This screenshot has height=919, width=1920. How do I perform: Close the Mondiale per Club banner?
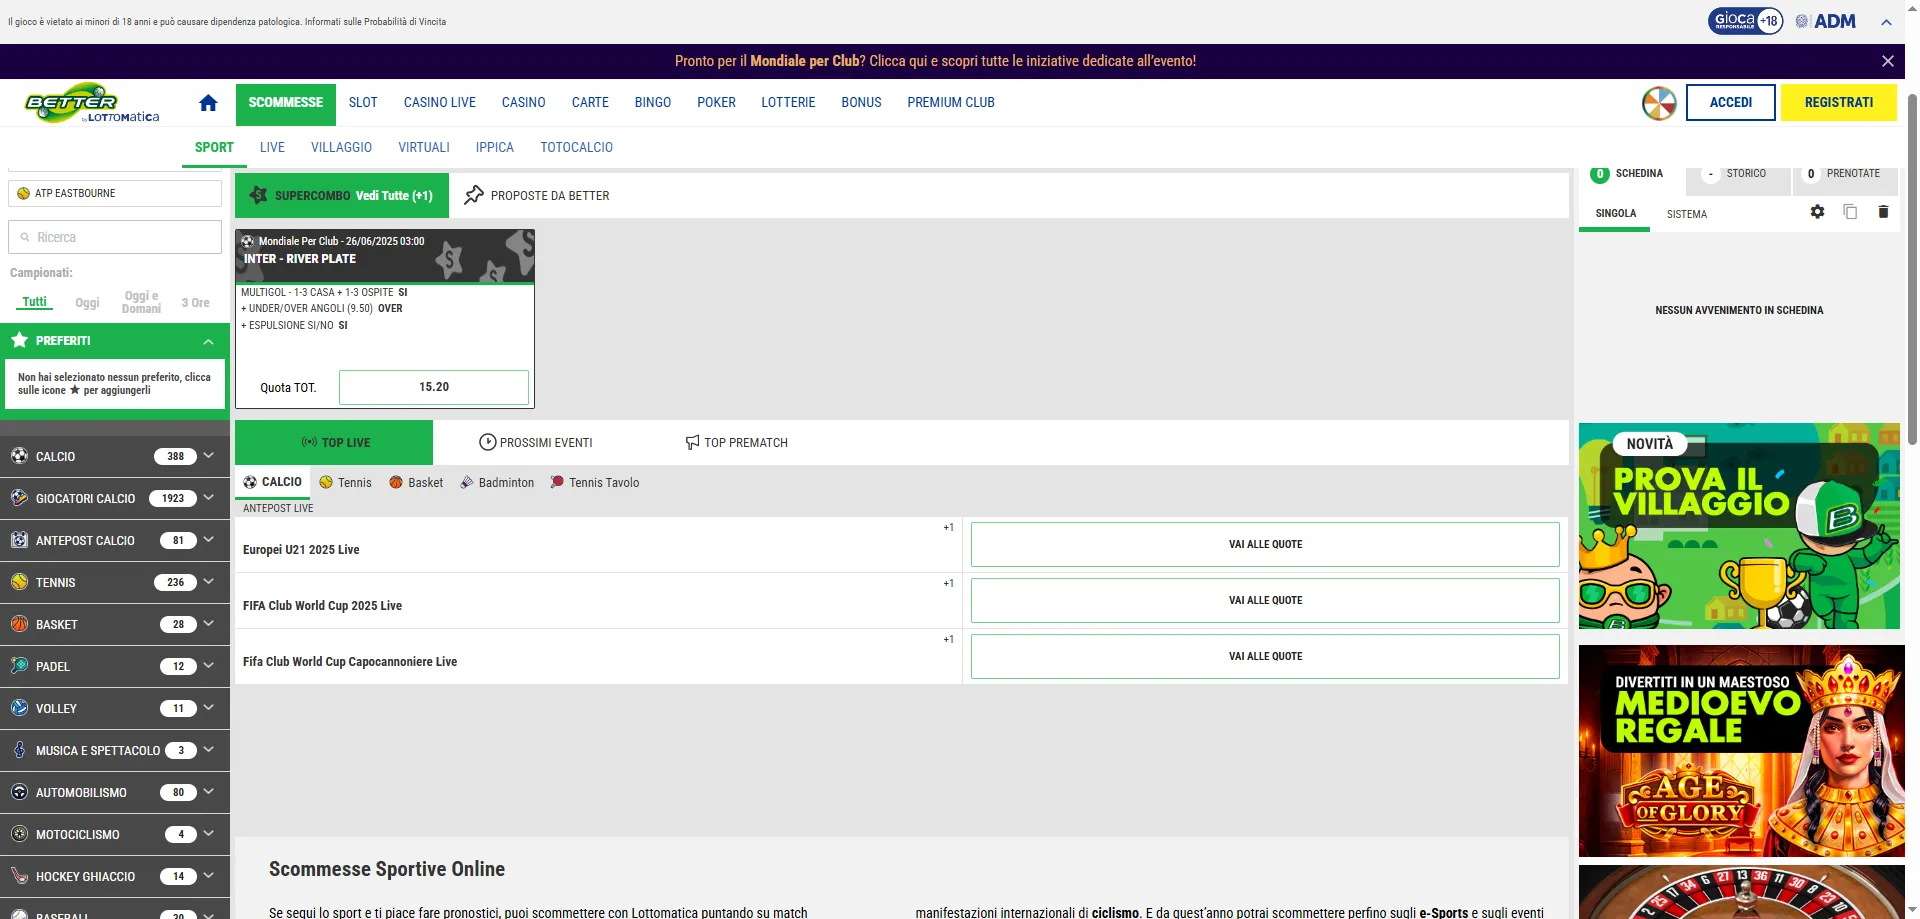[1887, 61]
